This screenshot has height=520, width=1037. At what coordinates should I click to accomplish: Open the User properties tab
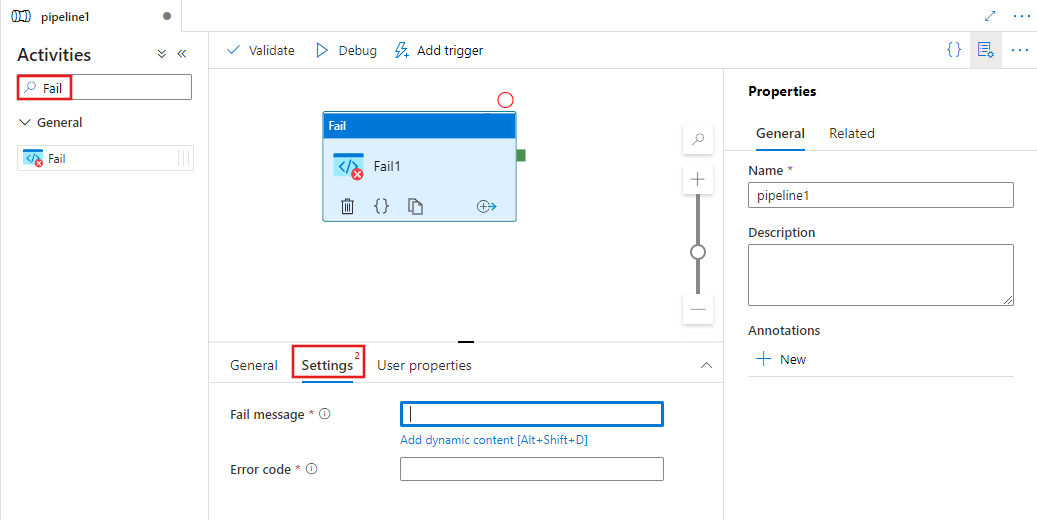point(425,365)
